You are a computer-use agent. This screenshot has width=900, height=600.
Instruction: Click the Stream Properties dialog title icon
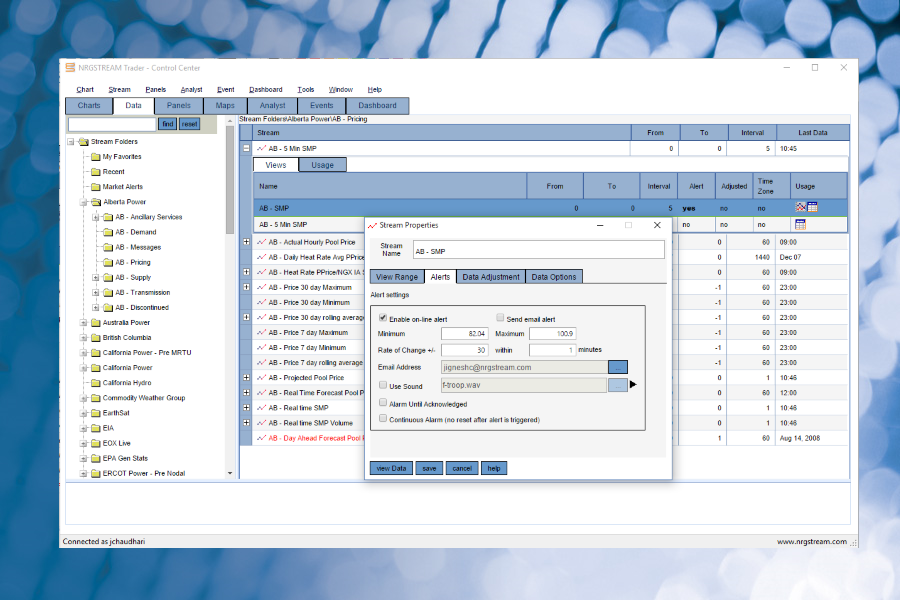click(373, 225)
